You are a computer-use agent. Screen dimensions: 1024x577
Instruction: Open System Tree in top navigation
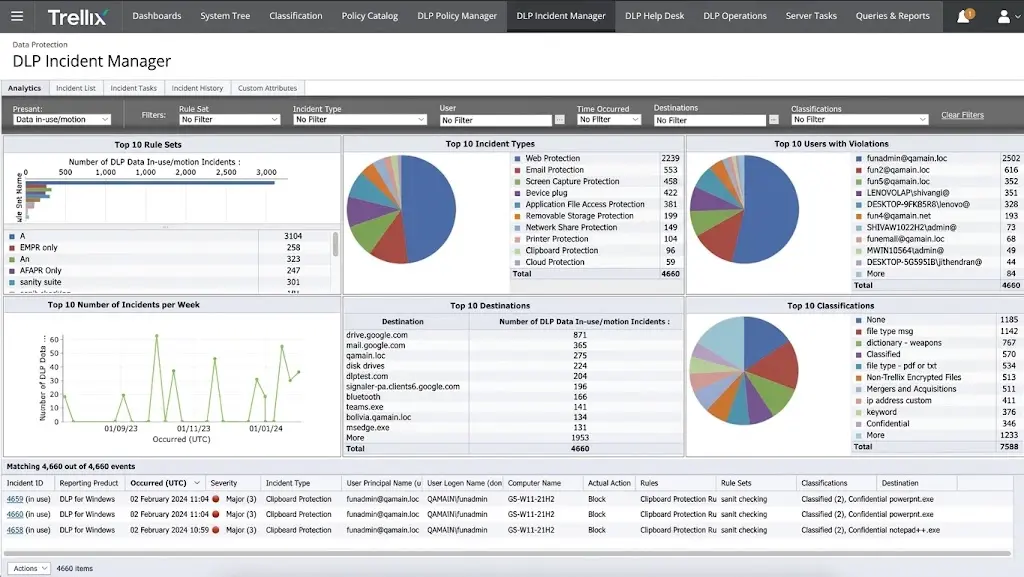point(225,16)
